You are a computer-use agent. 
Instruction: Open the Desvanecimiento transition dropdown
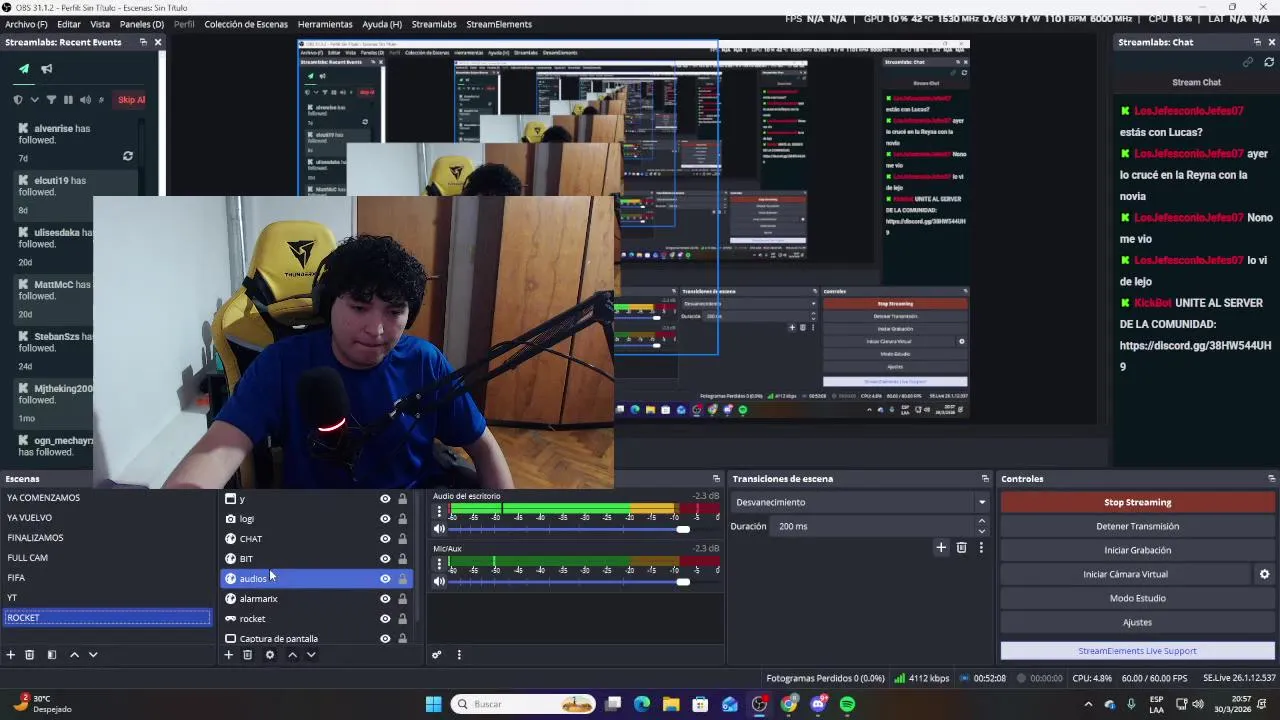(x=860, y=502)
